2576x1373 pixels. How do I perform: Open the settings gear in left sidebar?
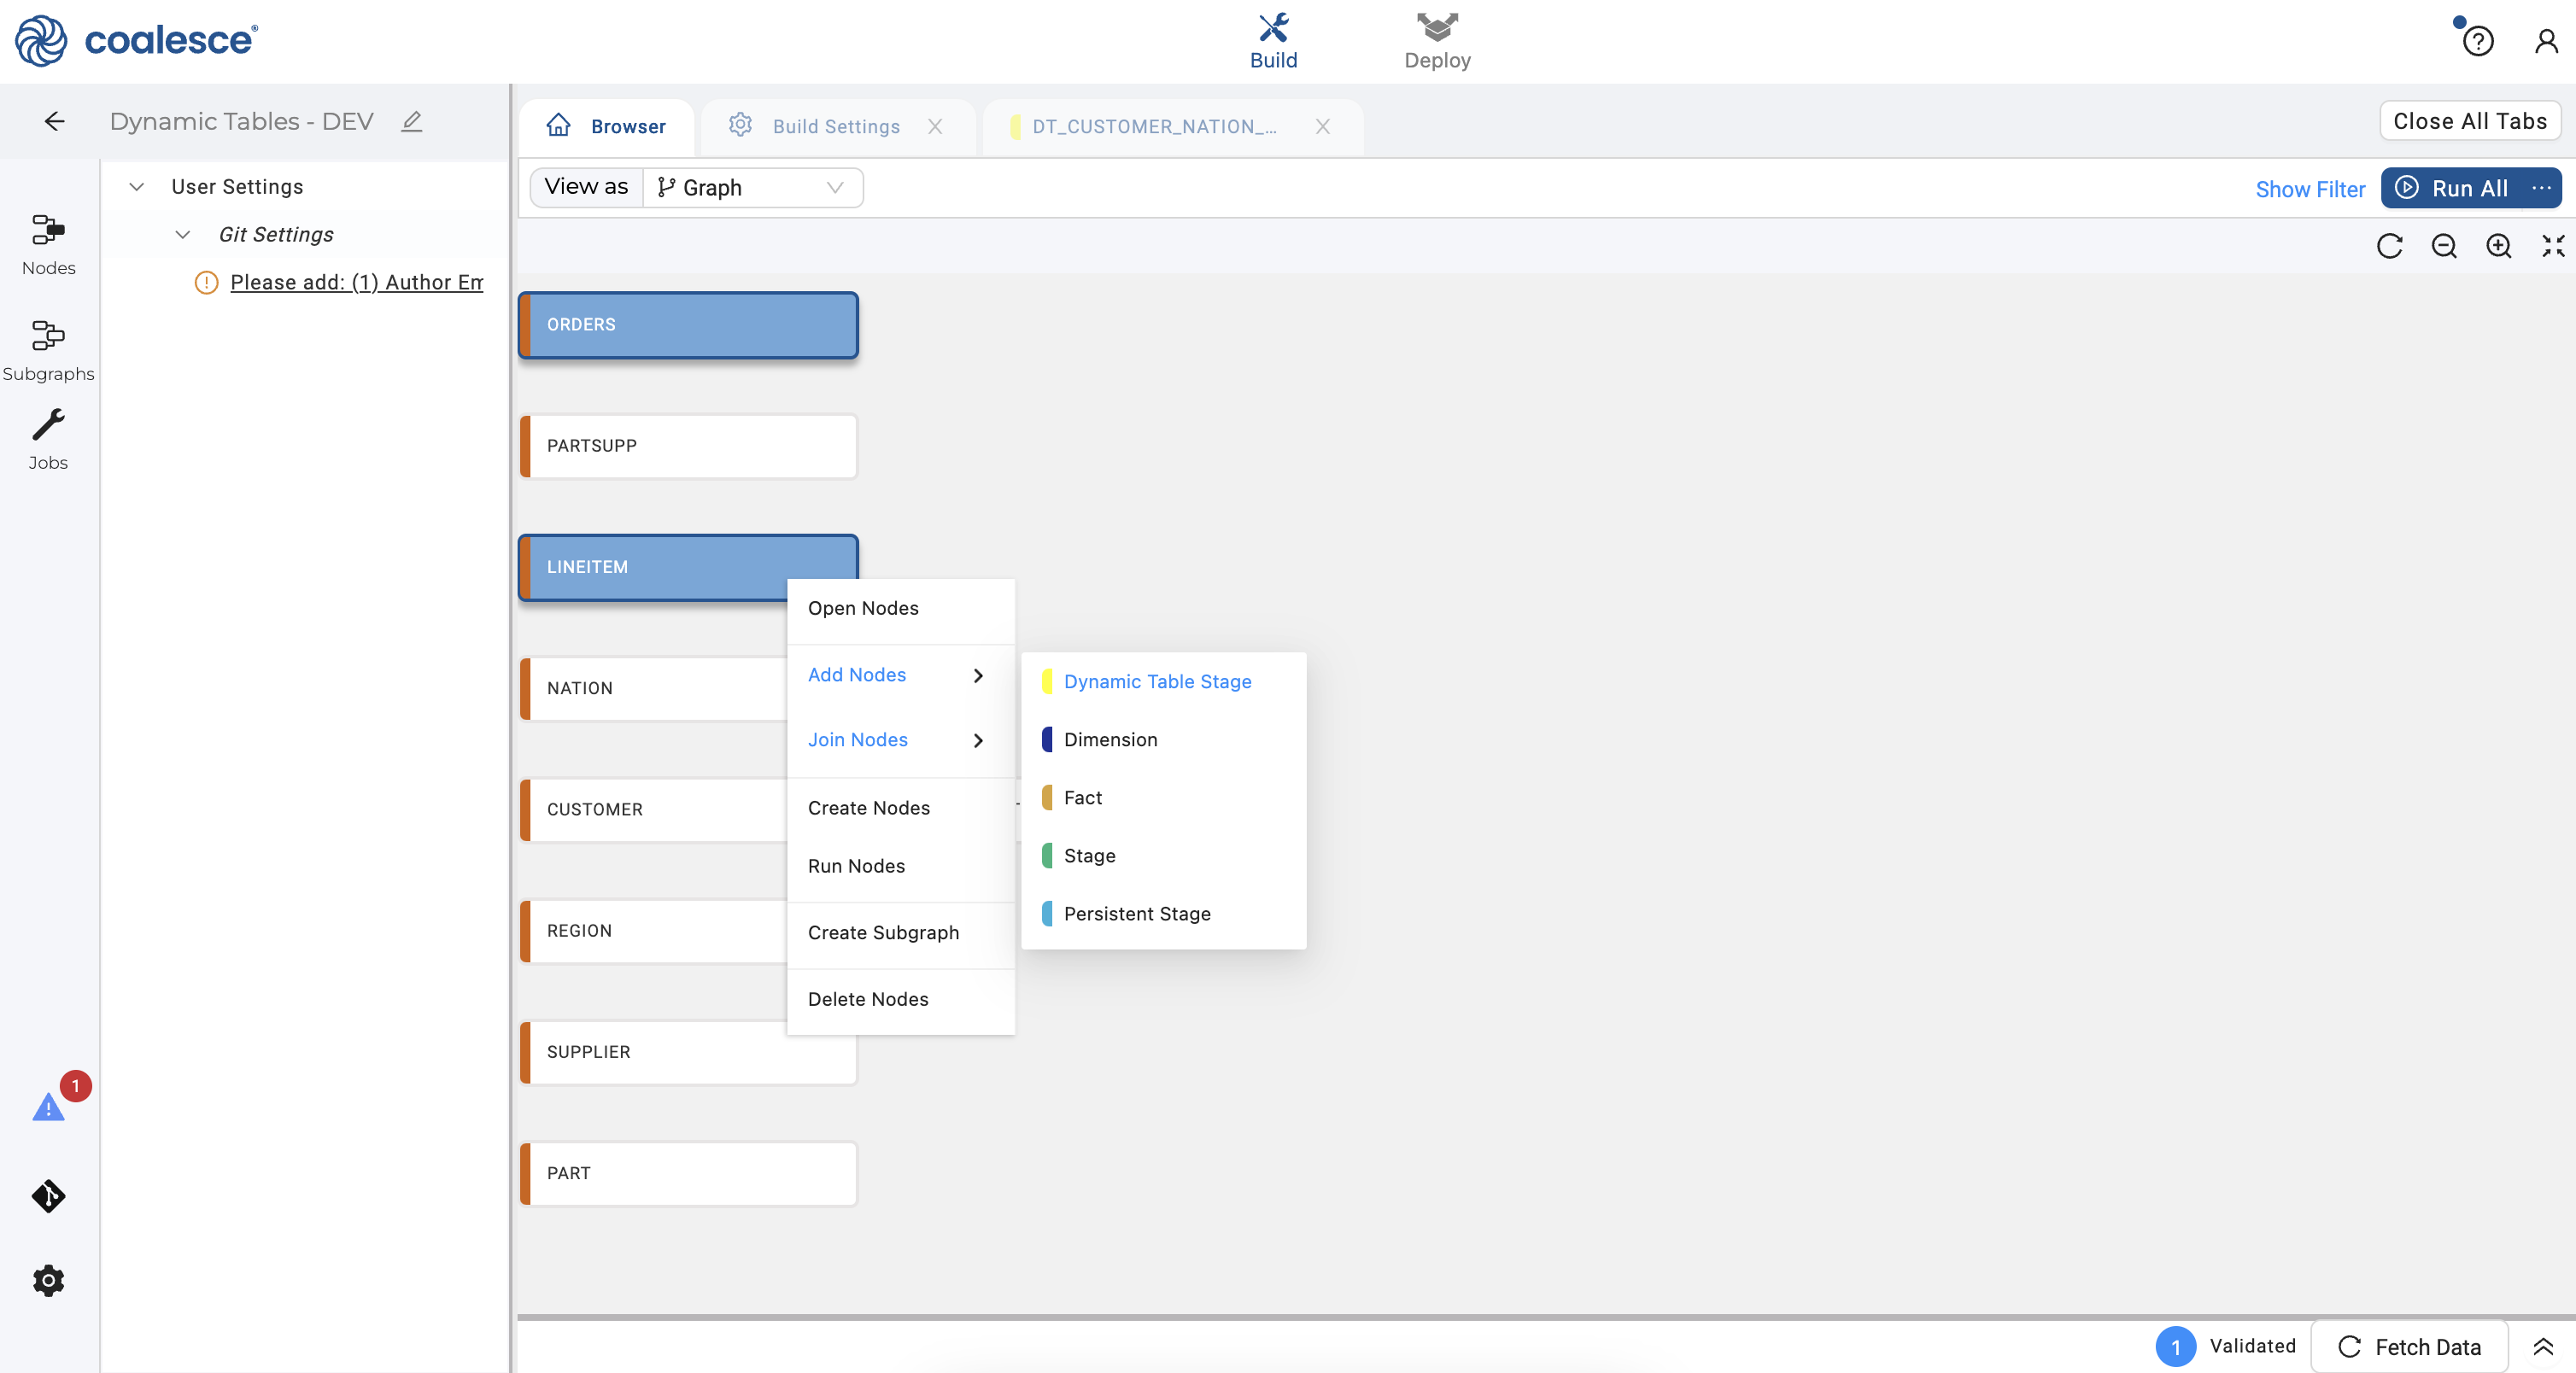tap(48, 1280)
